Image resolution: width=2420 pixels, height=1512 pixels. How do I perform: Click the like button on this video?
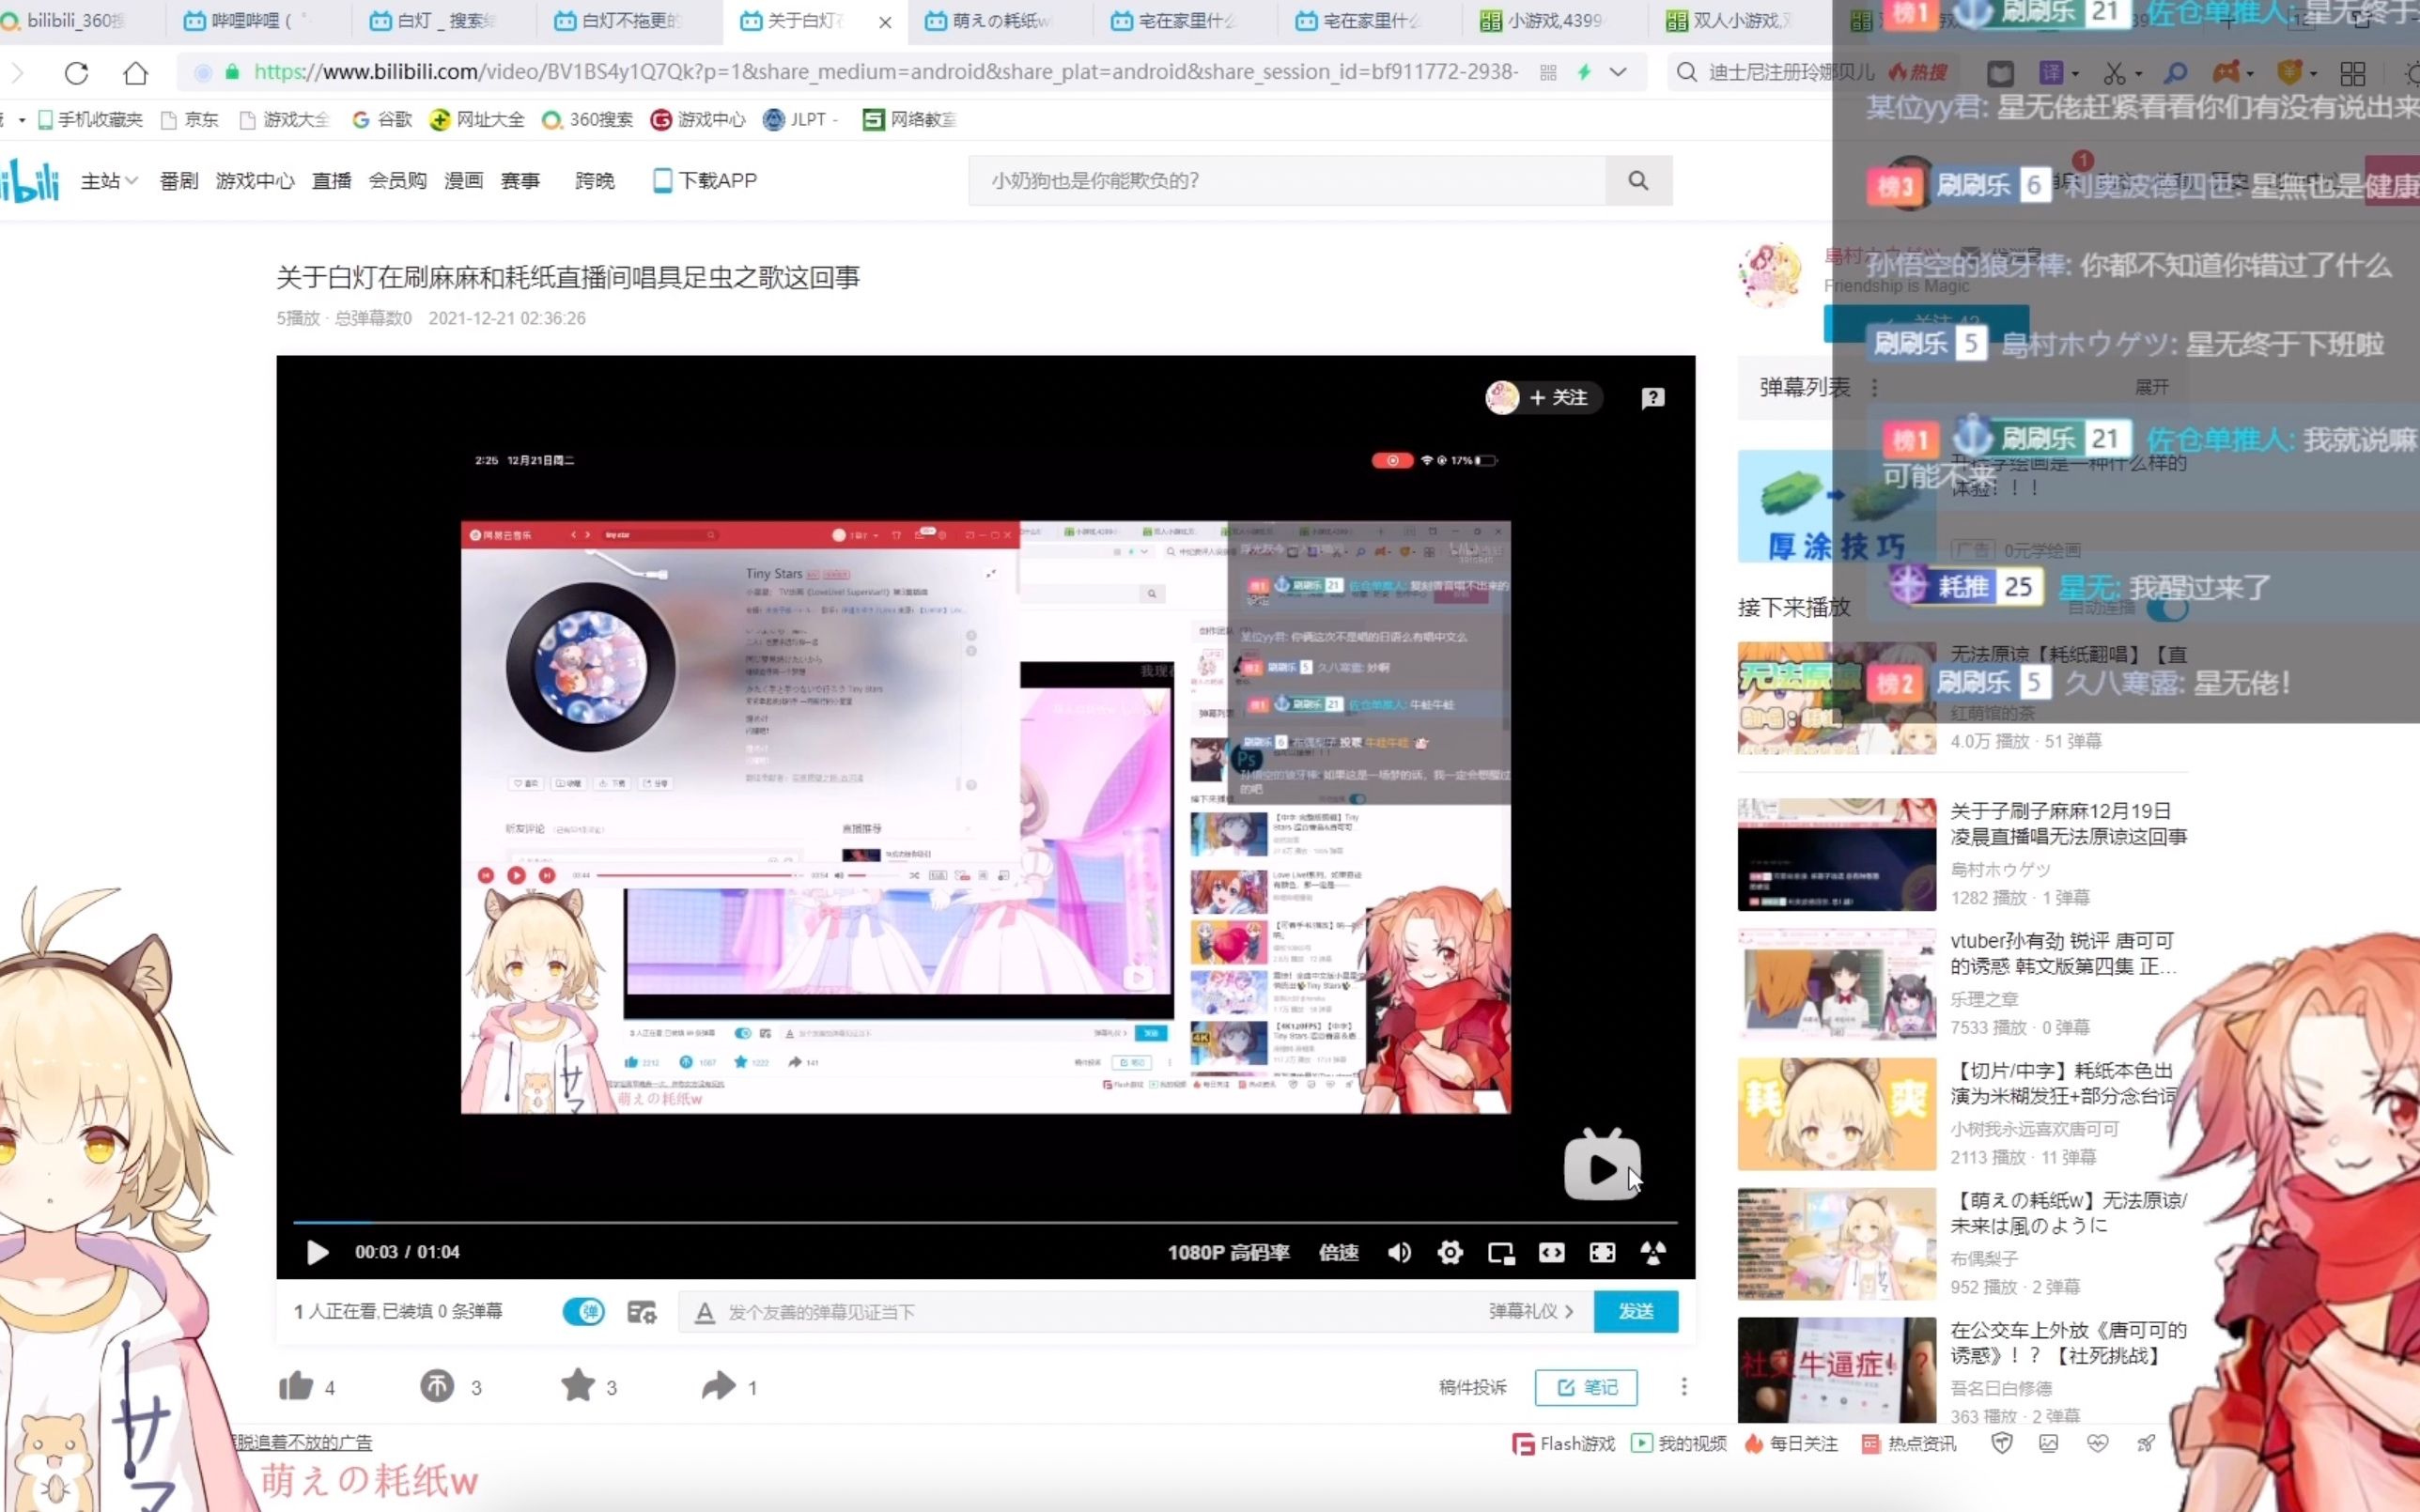coord(294,1385)
